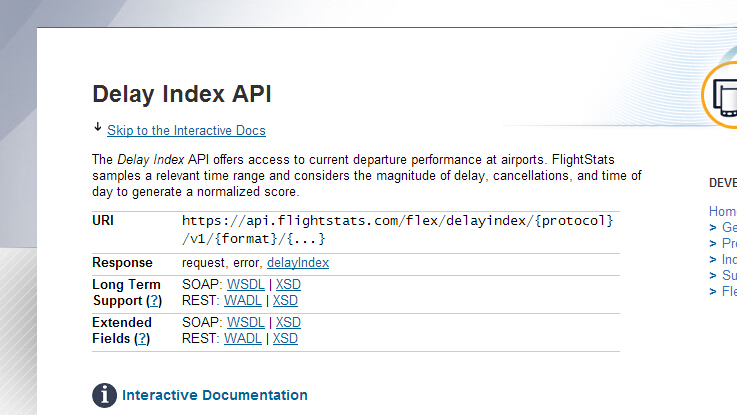Viewport: 737px width, 415px height.
Task: Click the orange device icon at right edge
Action: click(720, 95)
